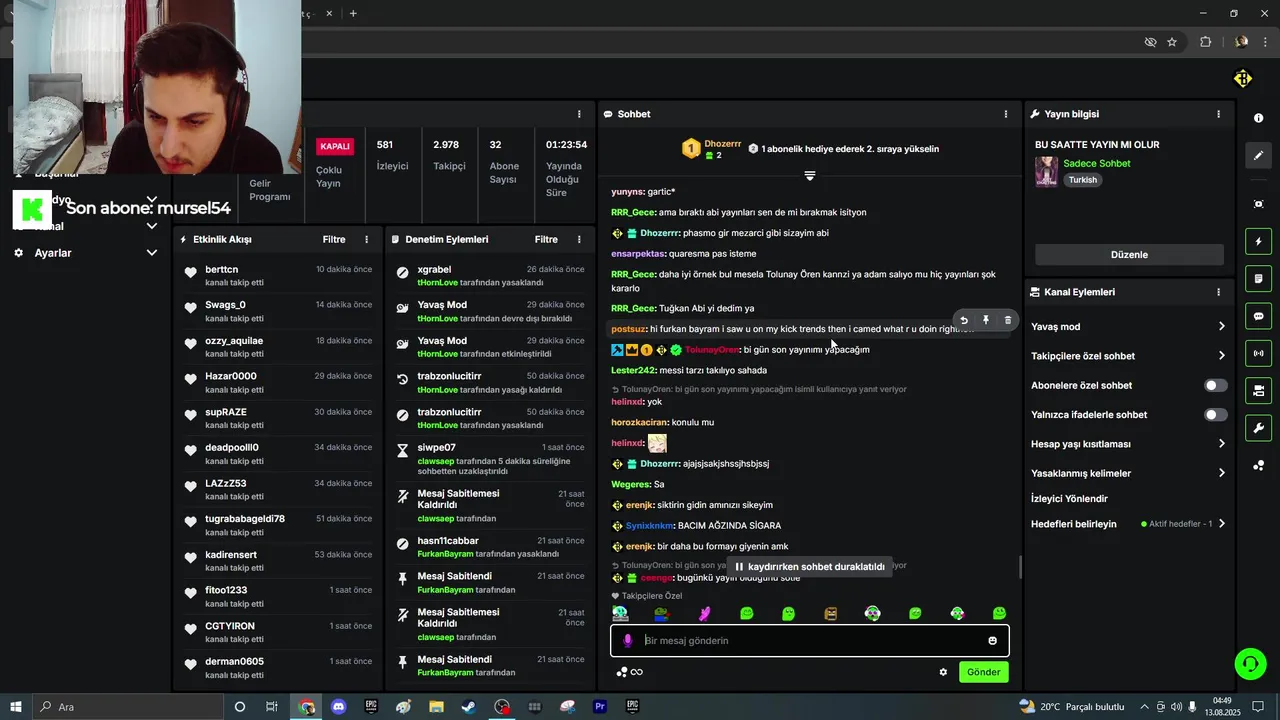Click Düzenle to edit stream info
This screenshot has height=720, width=1280.
[1129, 254]
